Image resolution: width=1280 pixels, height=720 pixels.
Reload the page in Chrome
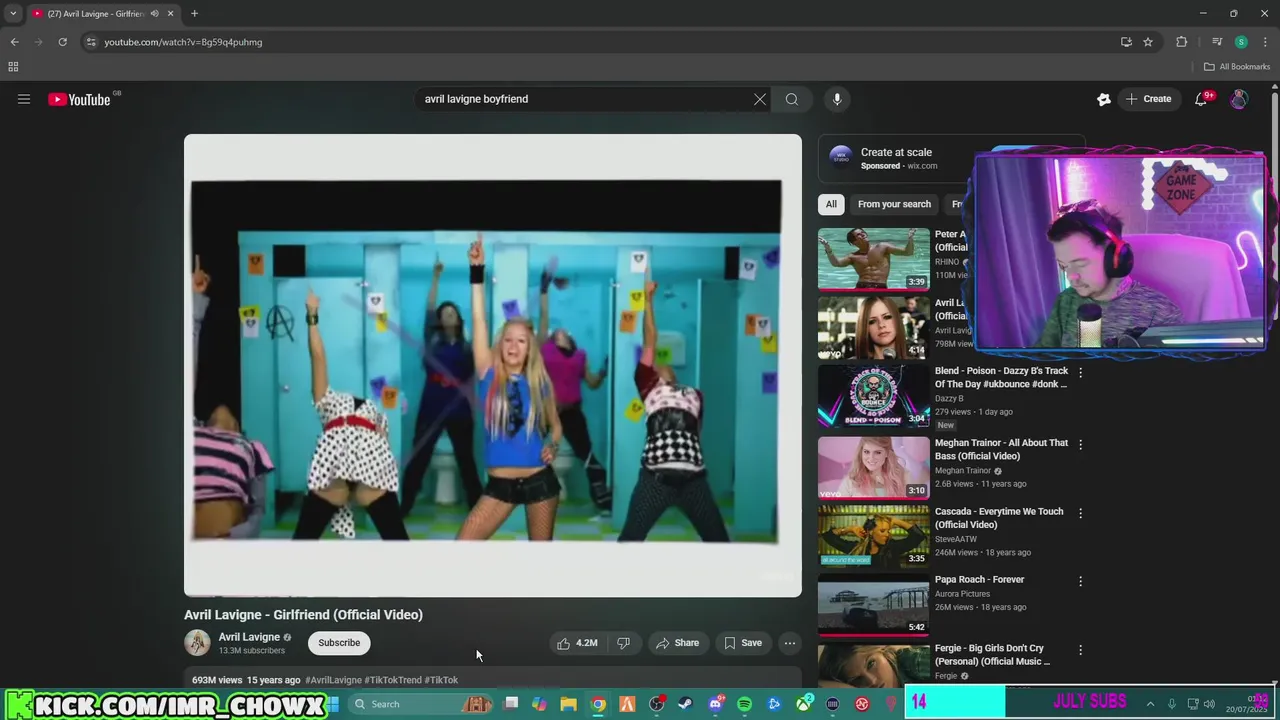click(x=62, y=42)
